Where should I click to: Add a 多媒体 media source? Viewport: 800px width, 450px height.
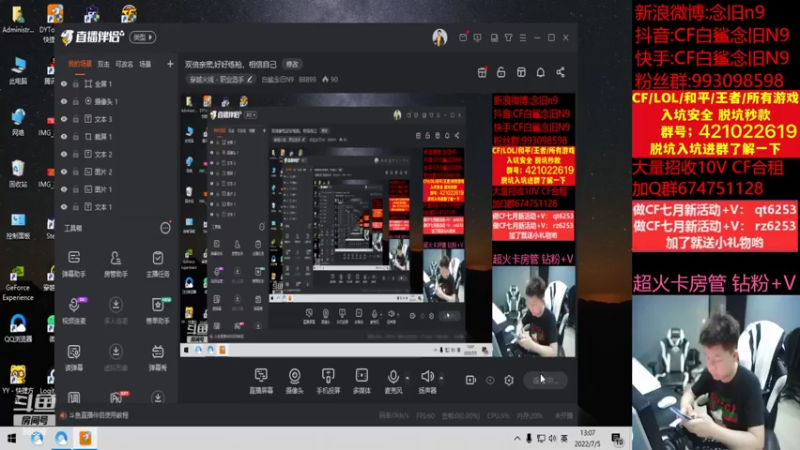pyautogui.click(x=362, y=381)
